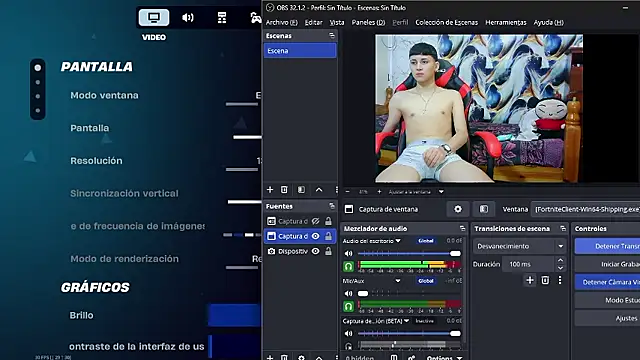640x360 pixels.
Task: Toggle lock on the first Captura source
Action: (x=328, y=221)
